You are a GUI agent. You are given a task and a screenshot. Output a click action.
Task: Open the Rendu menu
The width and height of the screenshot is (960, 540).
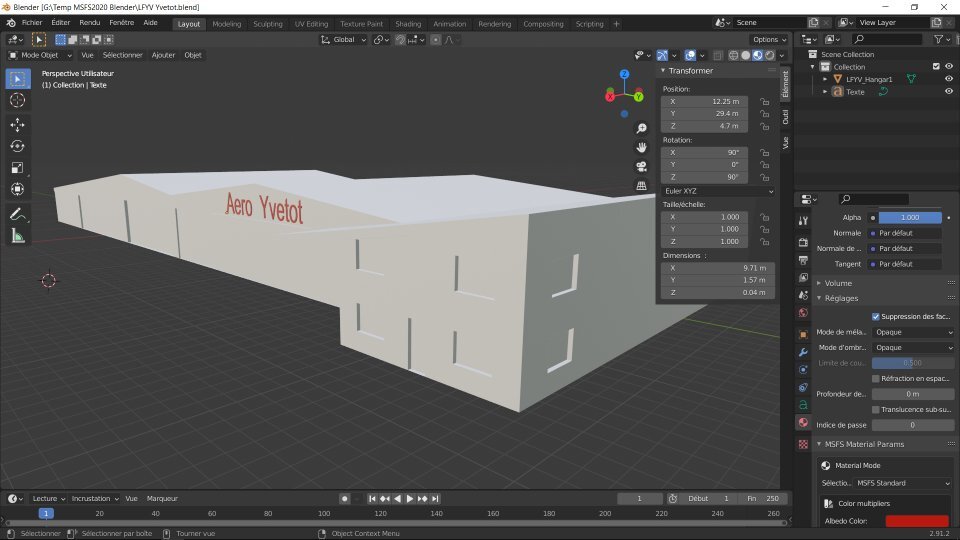(89, 22)
